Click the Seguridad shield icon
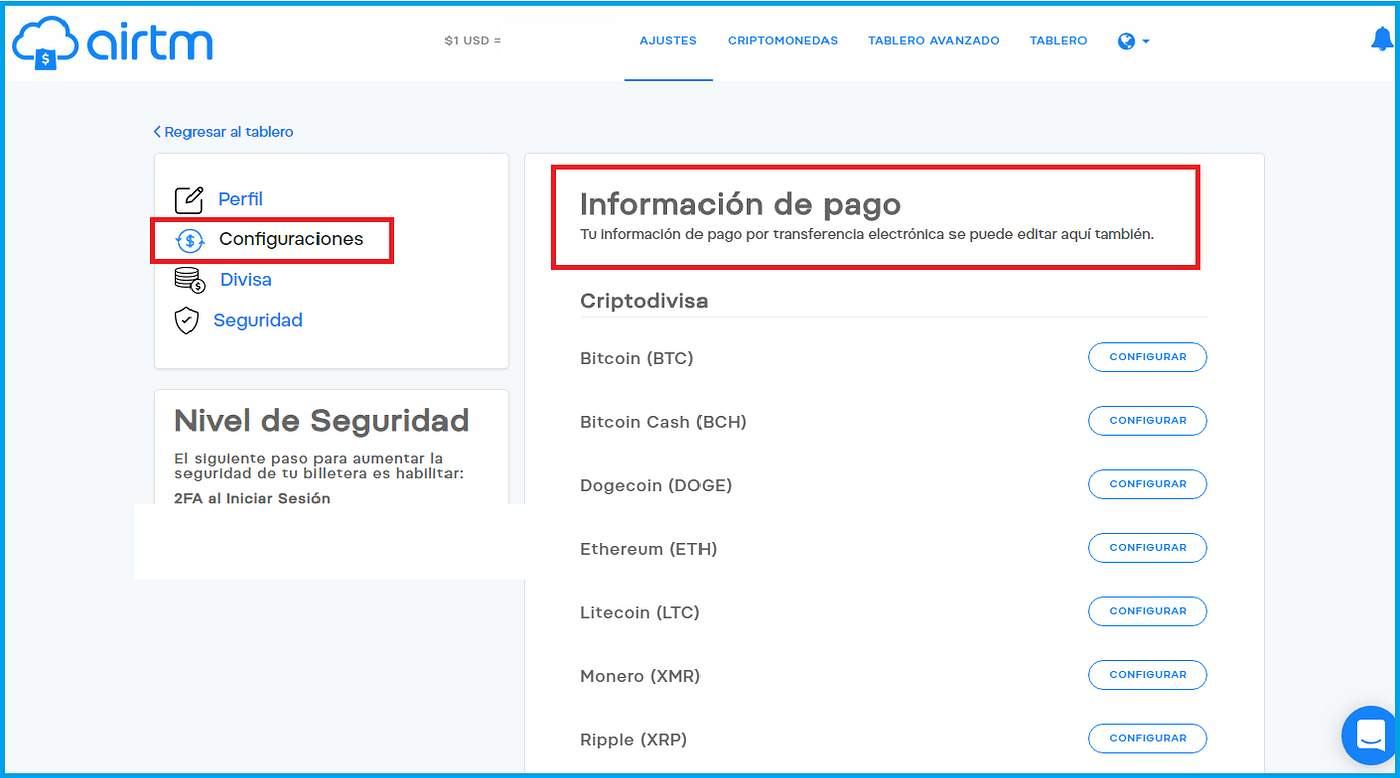The width and height of the screenshot is (1400, 778). click(x=187, y=320)
